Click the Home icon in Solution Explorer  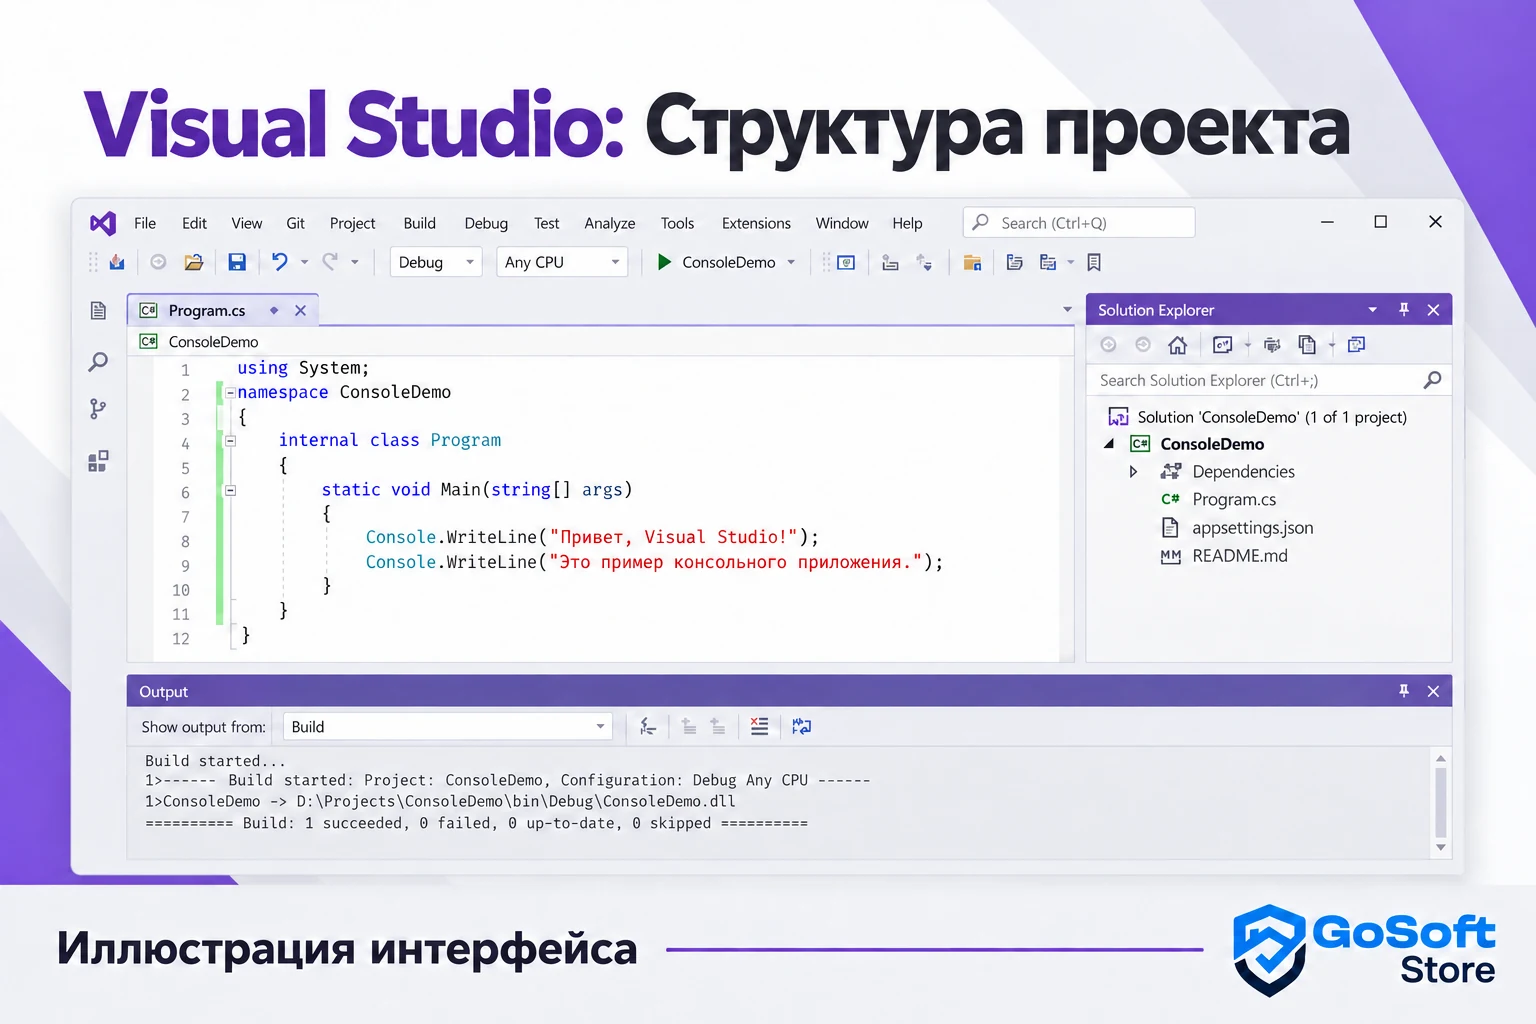point(1178,345)
